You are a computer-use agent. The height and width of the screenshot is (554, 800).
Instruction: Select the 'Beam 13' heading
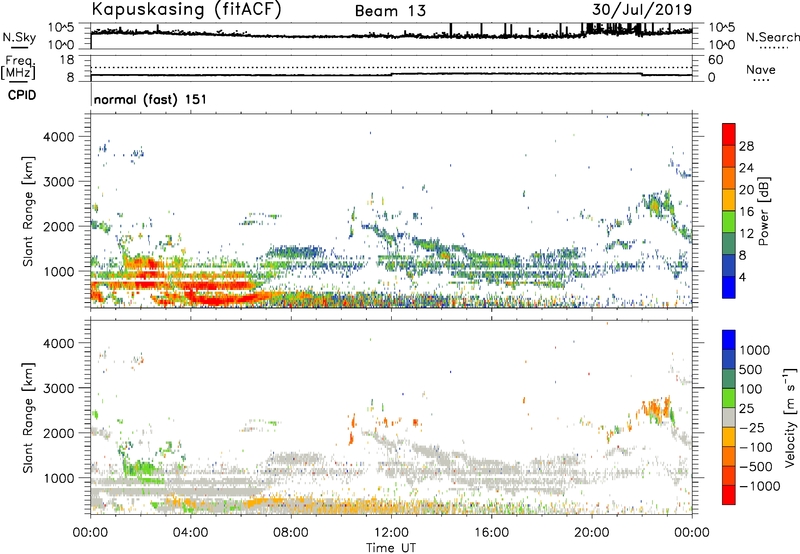click(390, 11)
